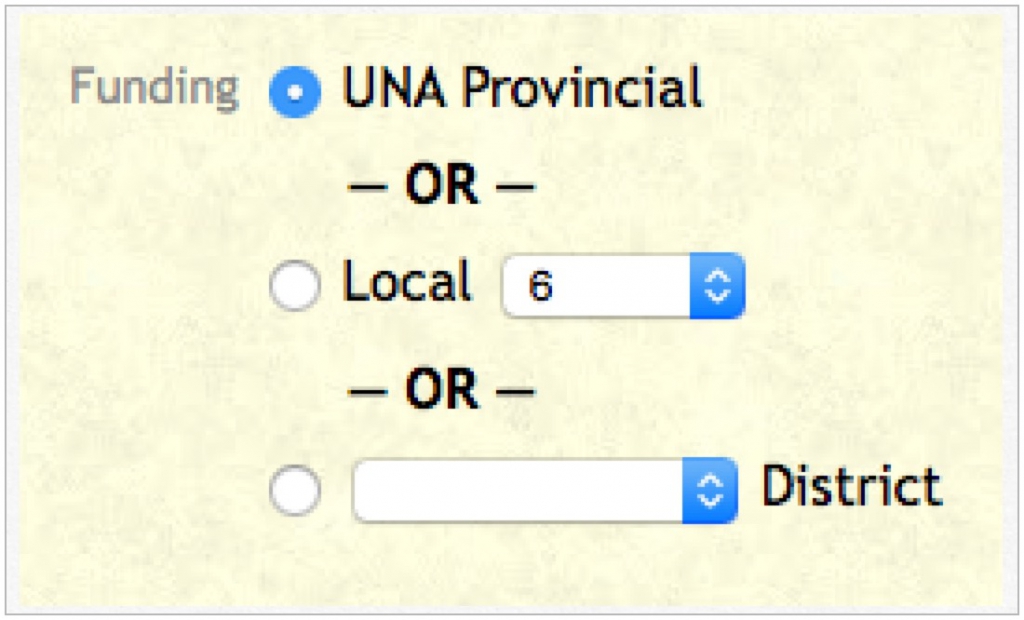Image resolution: width=1024 pixels, height=620 pixels.
Task: Click the Local label text
Action: pos(406,281)
